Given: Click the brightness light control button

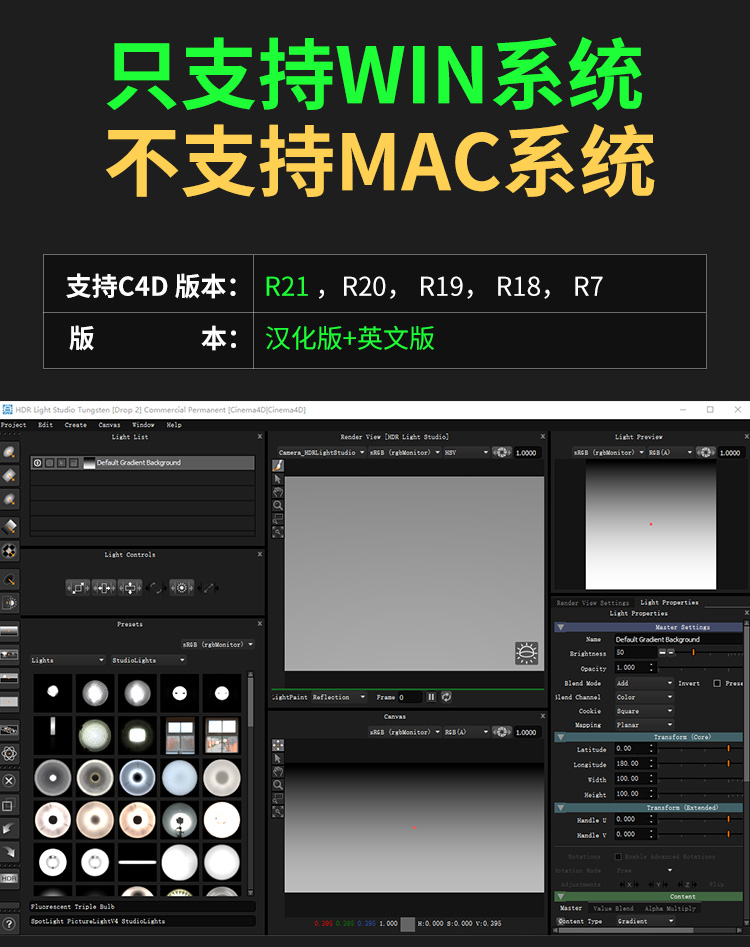Looking at the screenshot, I should [182, 587].
